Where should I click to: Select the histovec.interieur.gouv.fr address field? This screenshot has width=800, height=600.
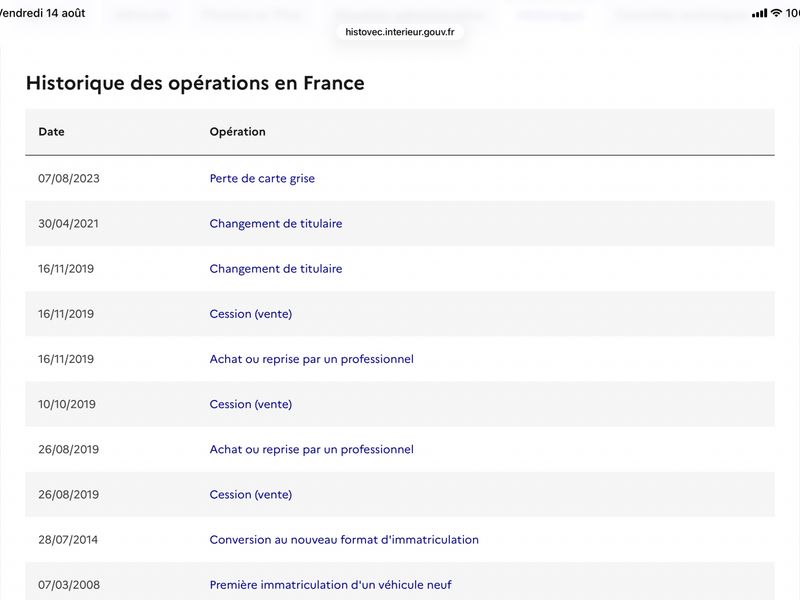coord(399,32)
